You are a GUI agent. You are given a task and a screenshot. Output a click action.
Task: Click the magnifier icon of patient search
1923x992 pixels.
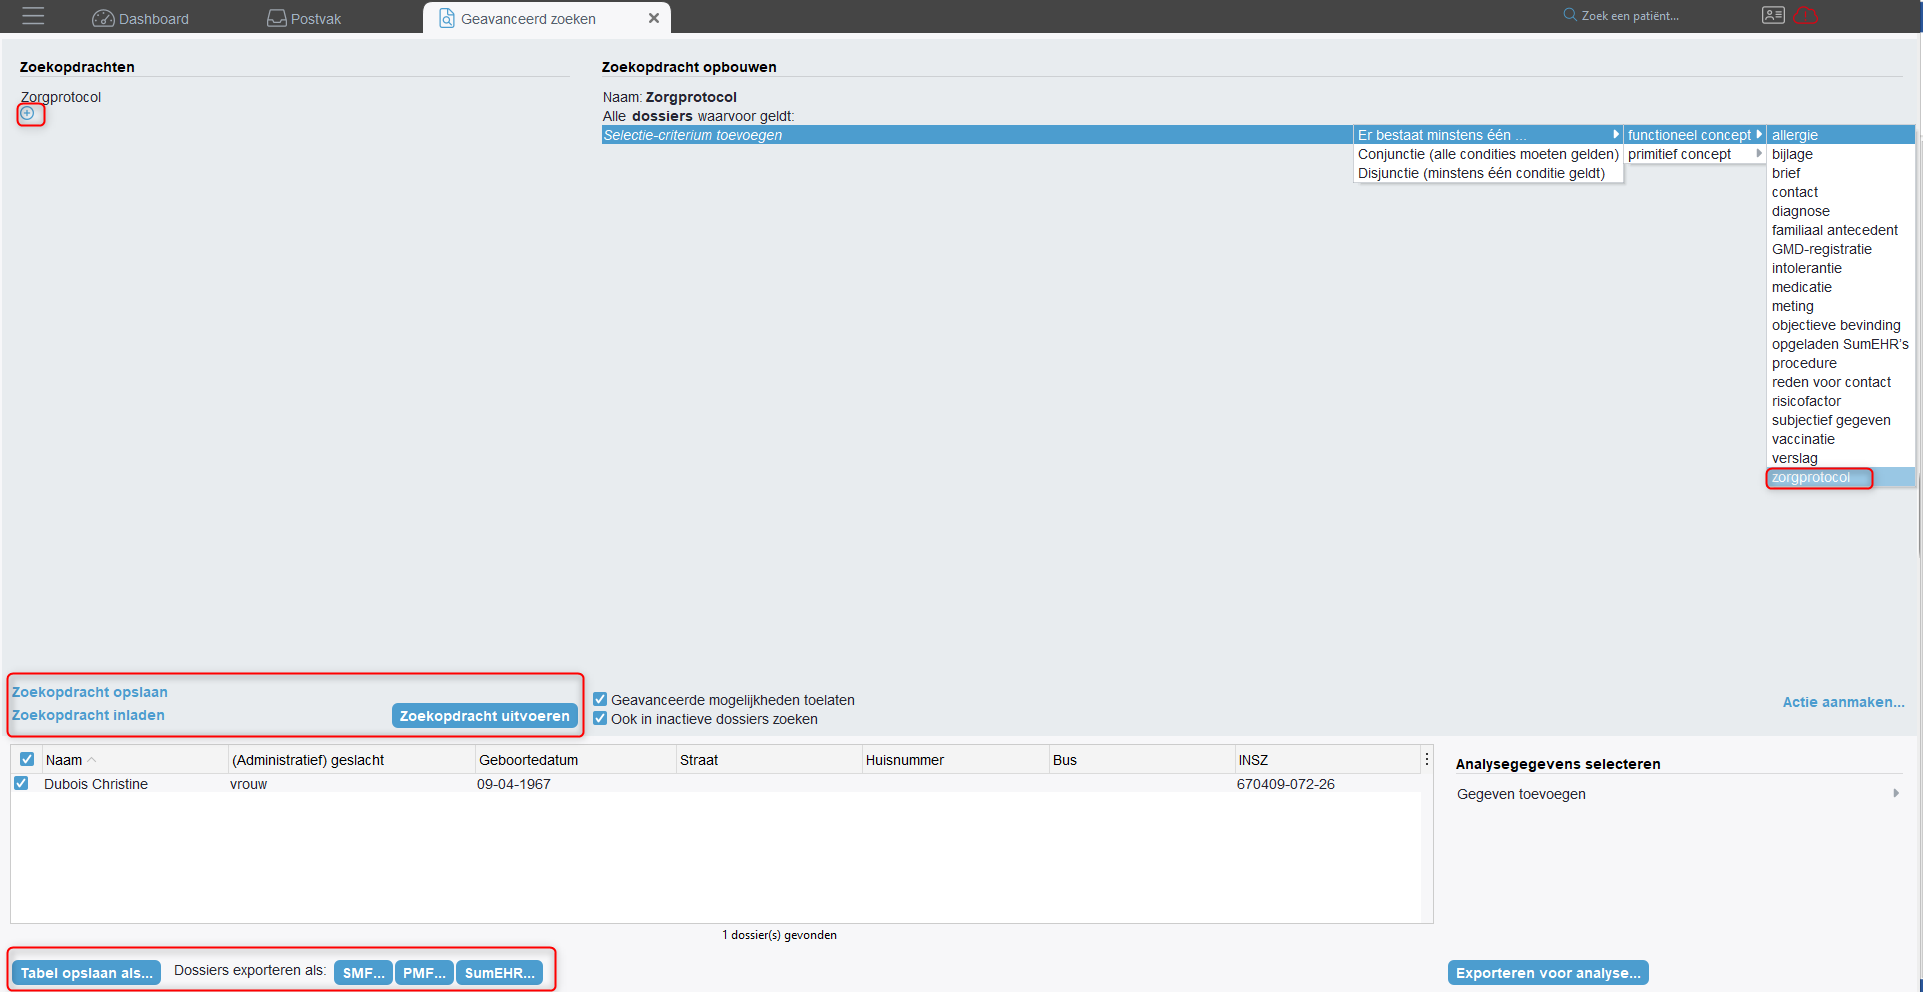coord(1570,15)
